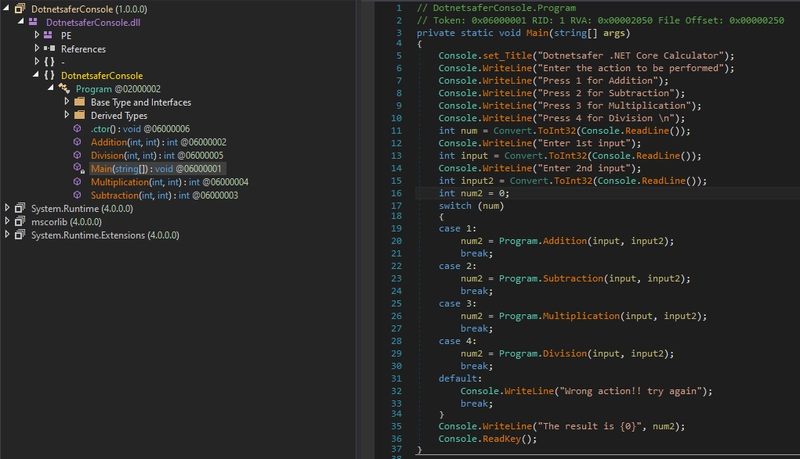Click the System.Runtime.Extensions assembly icon

(x=20, y=235)
